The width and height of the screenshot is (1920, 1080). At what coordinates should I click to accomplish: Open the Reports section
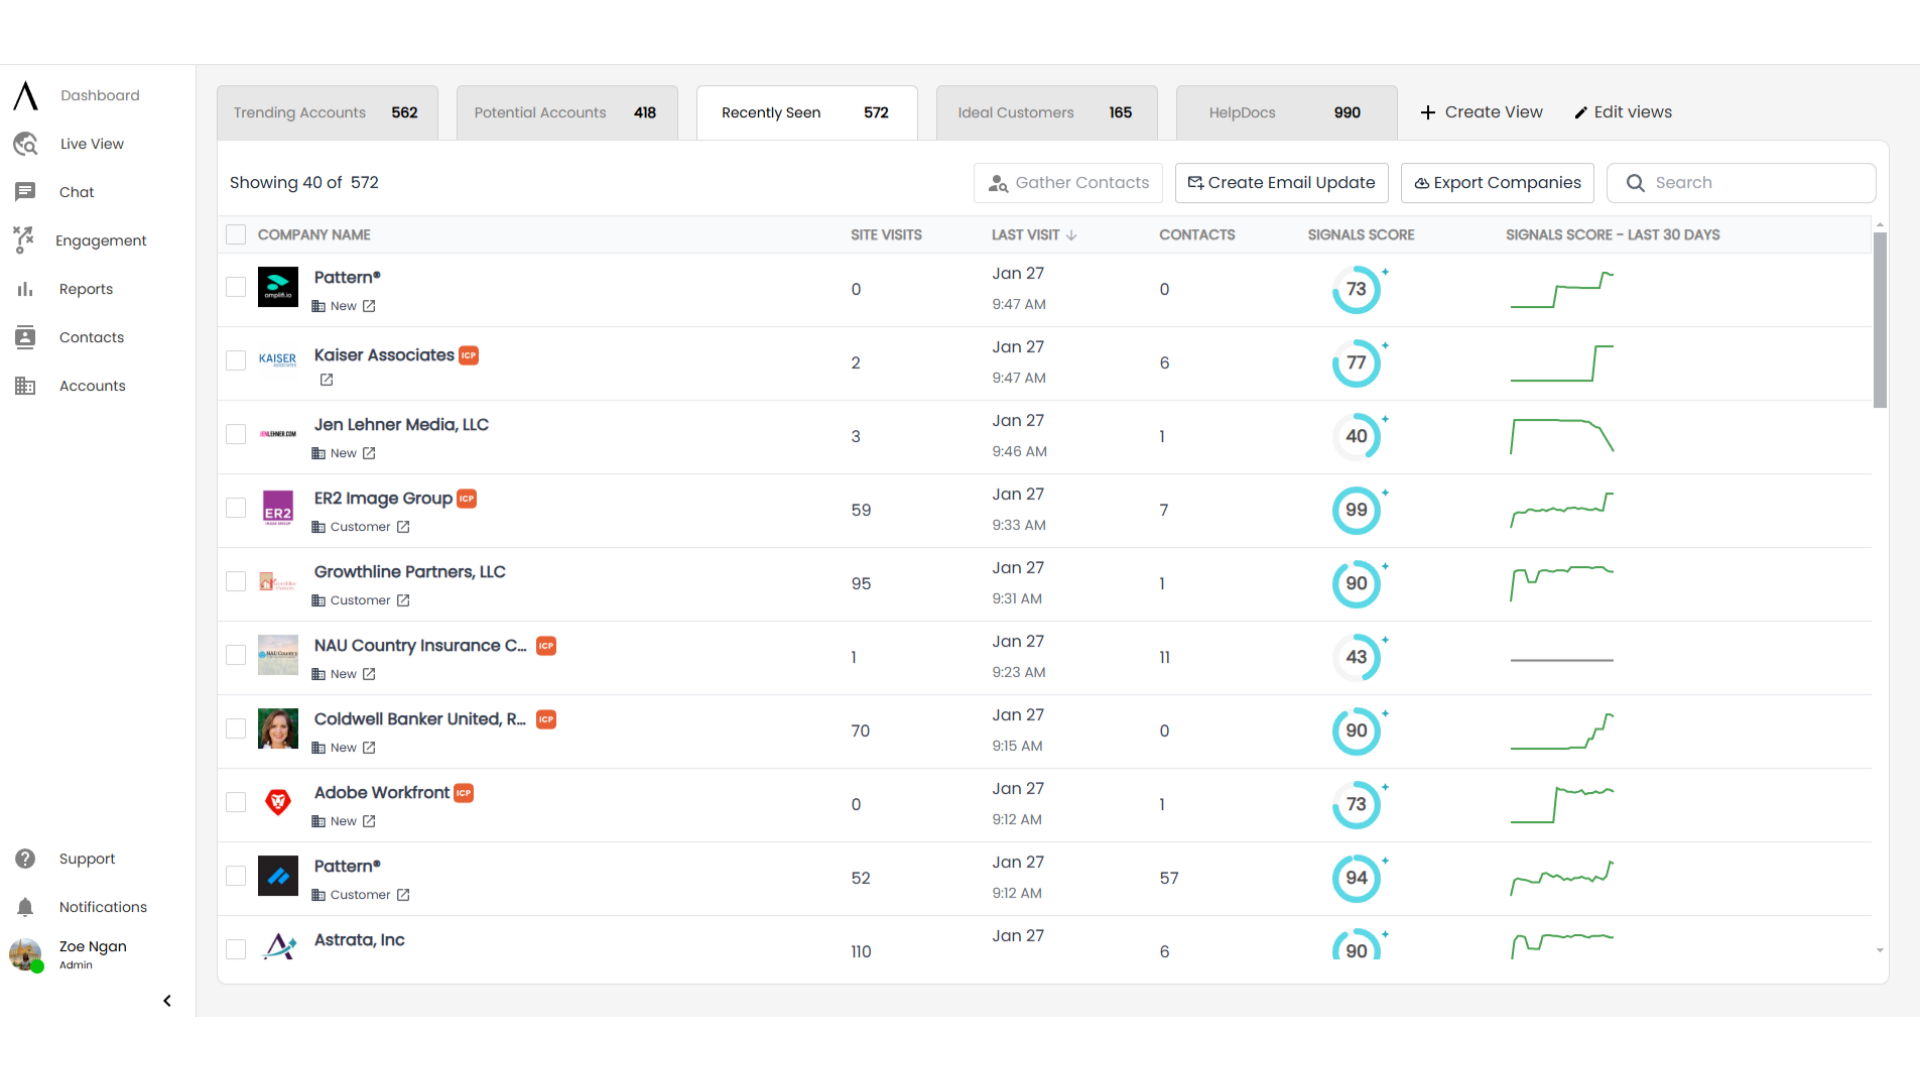coord(25,289)
